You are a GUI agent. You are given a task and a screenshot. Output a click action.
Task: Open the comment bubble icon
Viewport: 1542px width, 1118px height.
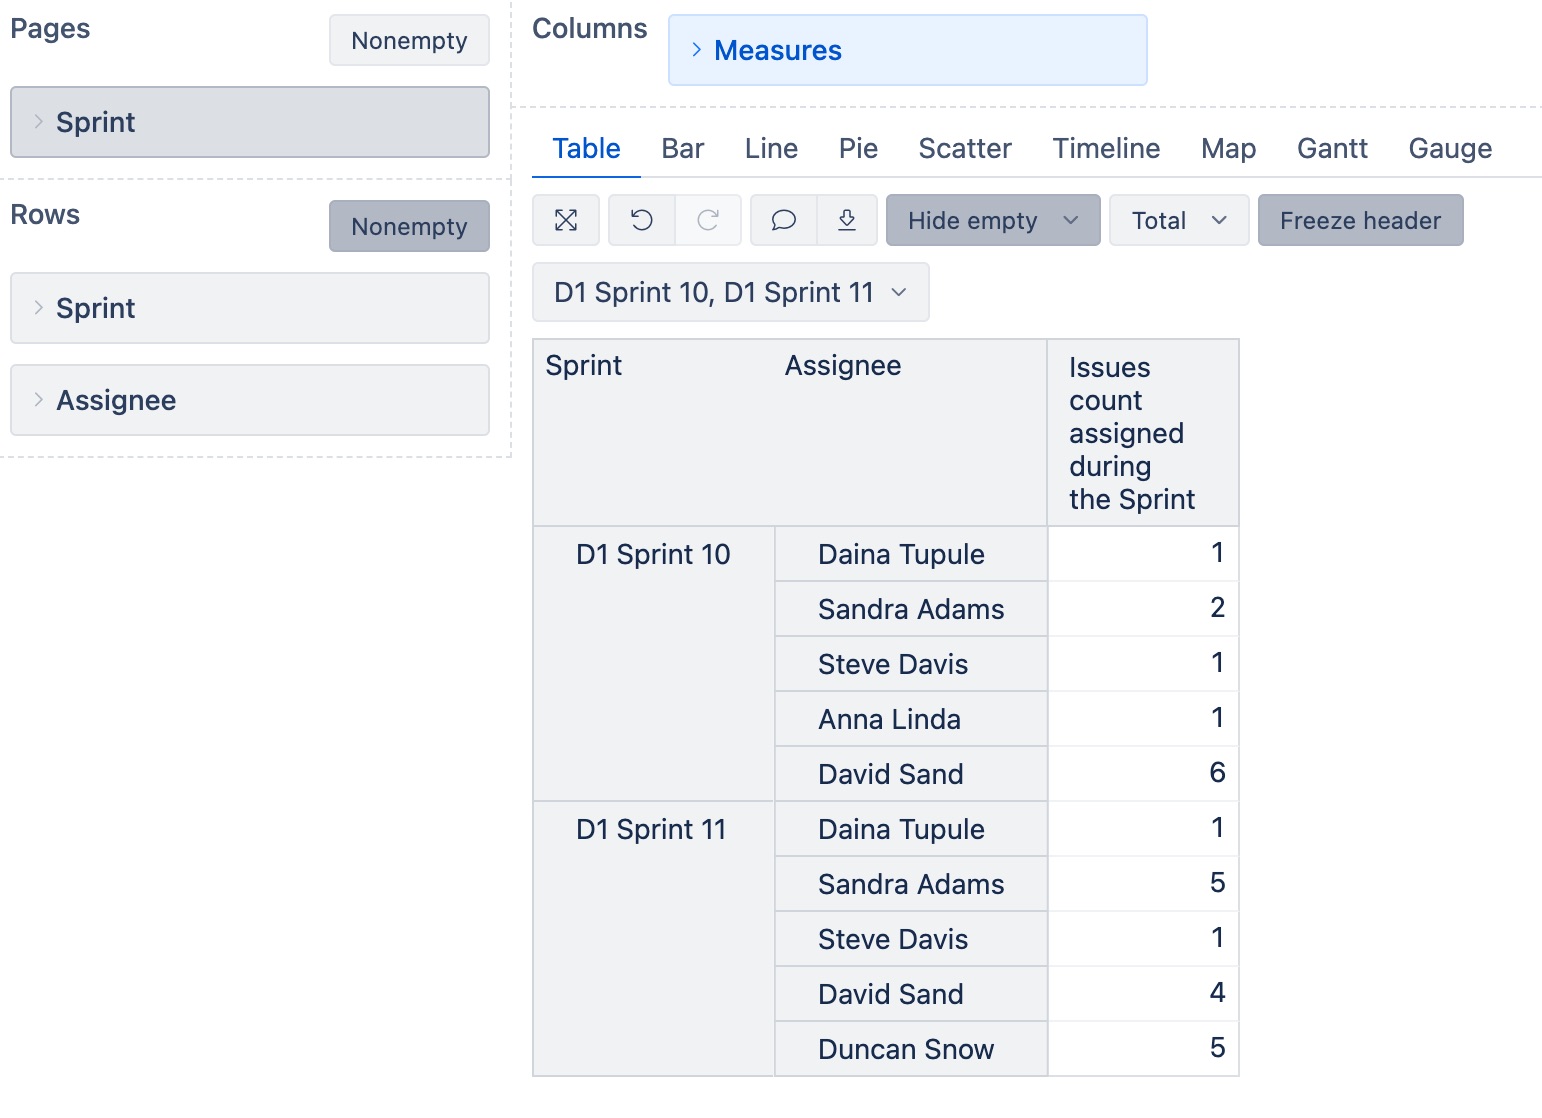point(784,220)
